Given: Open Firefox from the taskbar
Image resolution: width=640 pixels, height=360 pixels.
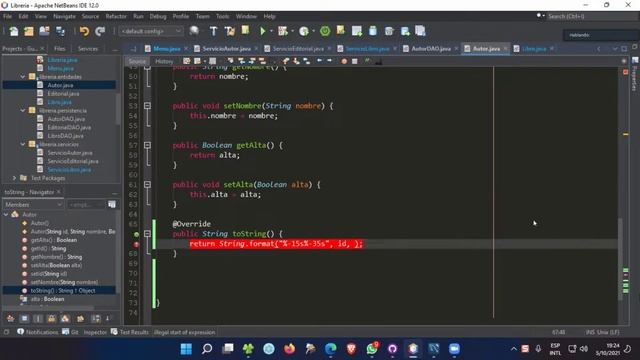Looking at the screenshot, I should (x=289, y=349).
